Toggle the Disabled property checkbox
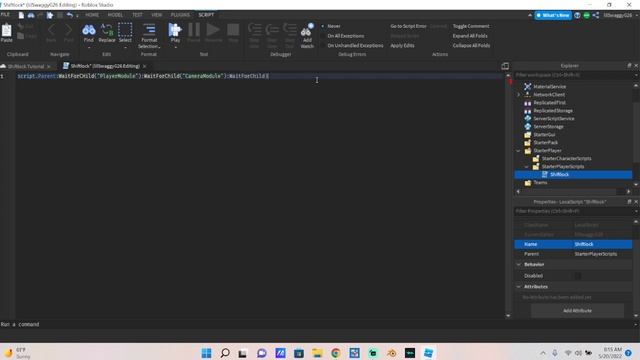The width and height of the screenshot is (640, 360). [x=578, y=276]
